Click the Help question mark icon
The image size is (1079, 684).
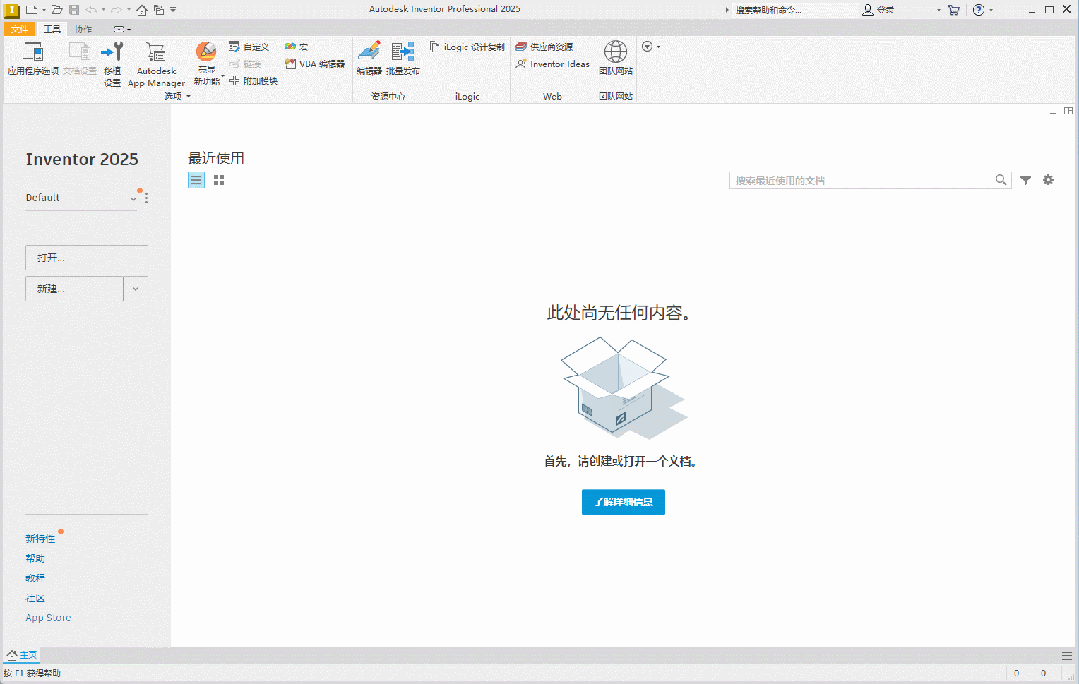pyautogui.click(x=979, y=10)
